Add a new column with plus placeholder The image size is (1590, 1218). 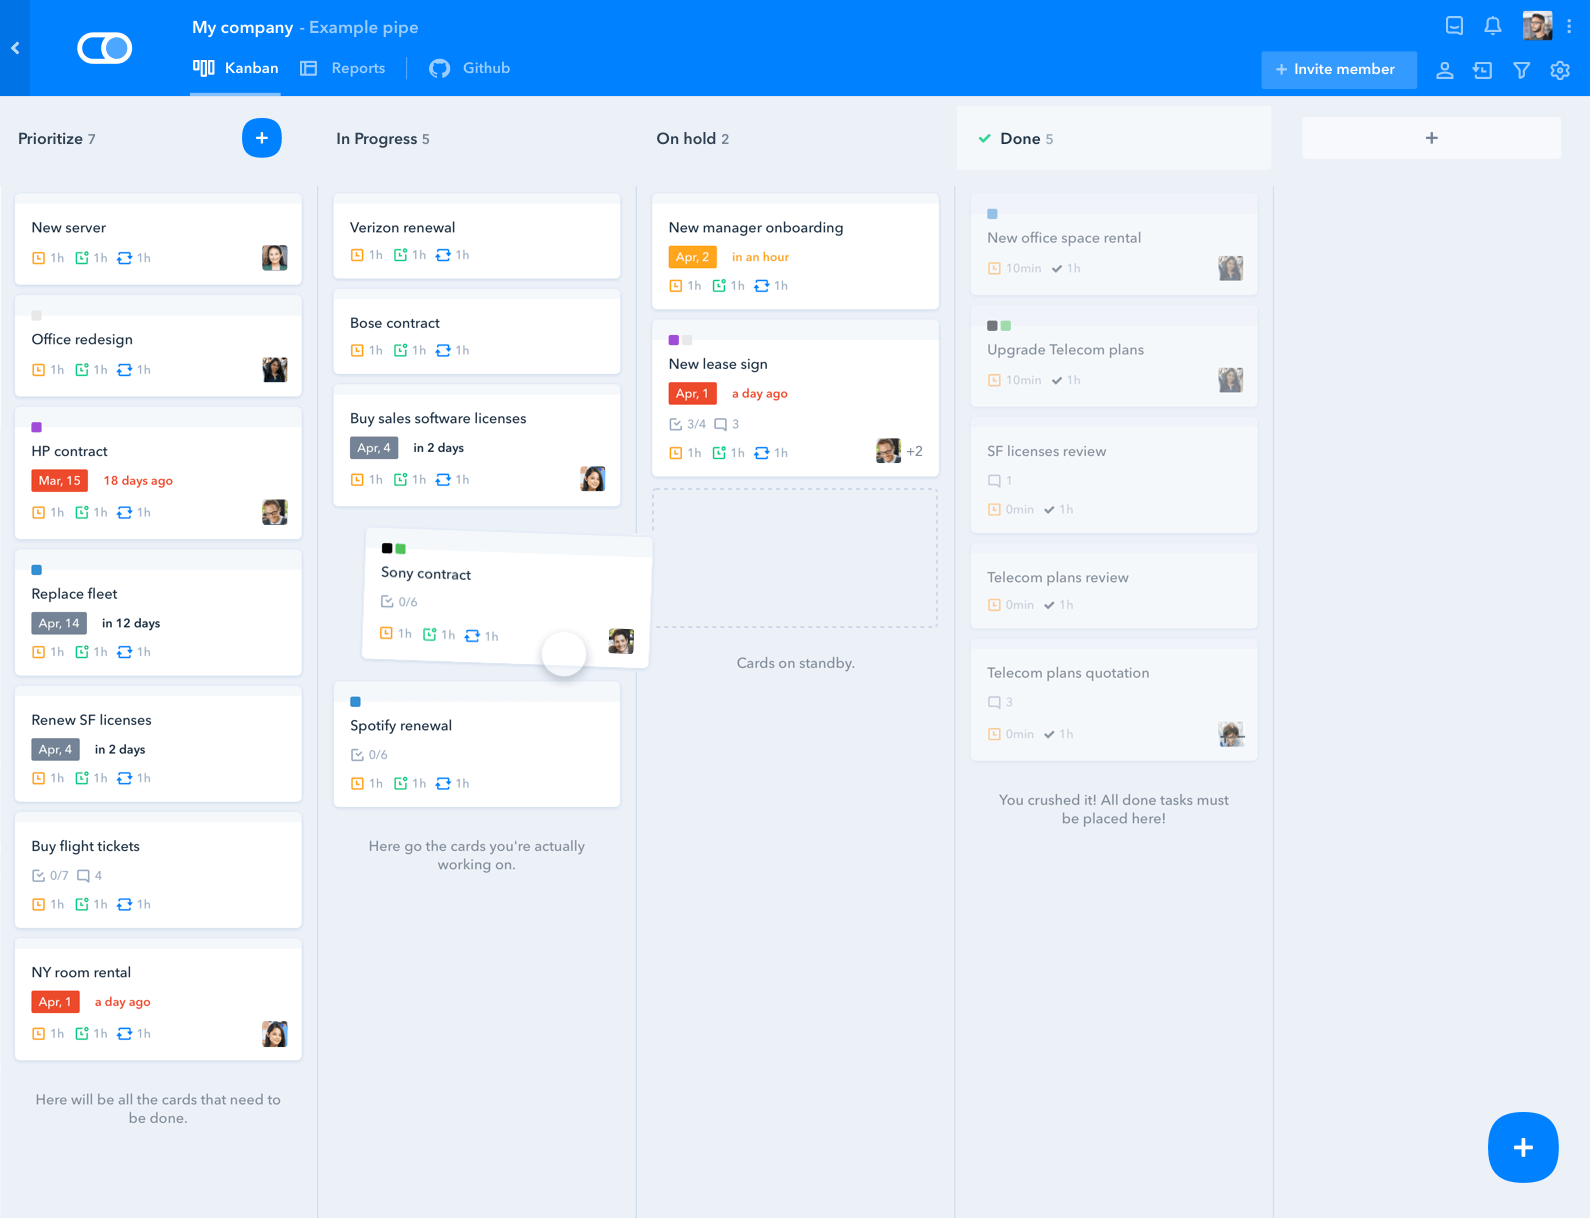pos(1430,138)
